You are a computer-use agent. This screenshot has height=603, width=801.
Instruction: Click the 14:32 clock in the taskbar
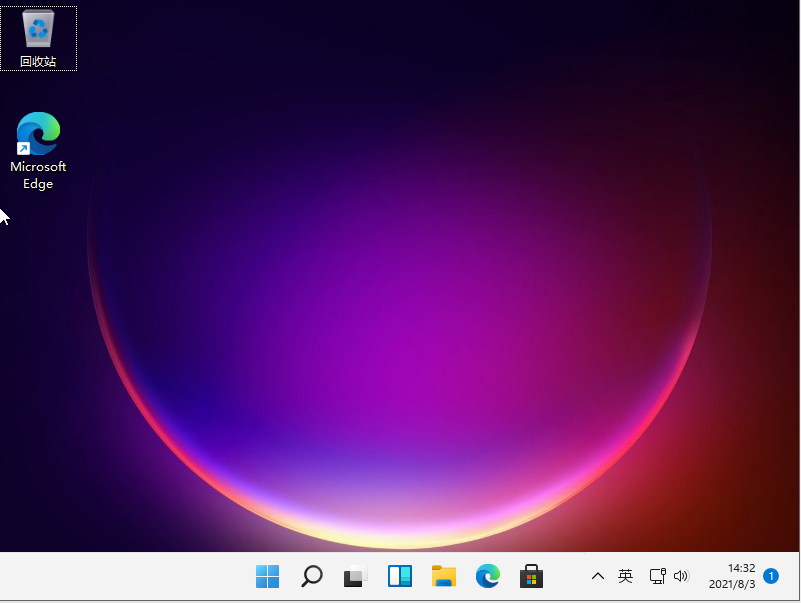pos(741,568)
